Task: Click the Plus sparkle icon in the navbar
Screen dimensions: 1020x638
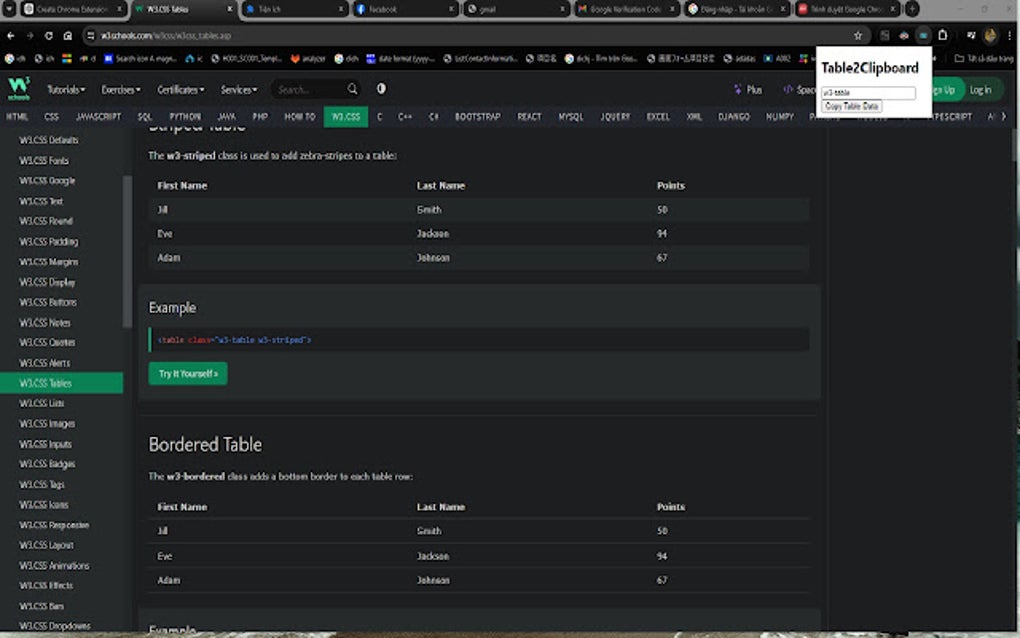Action: (737, 89)
